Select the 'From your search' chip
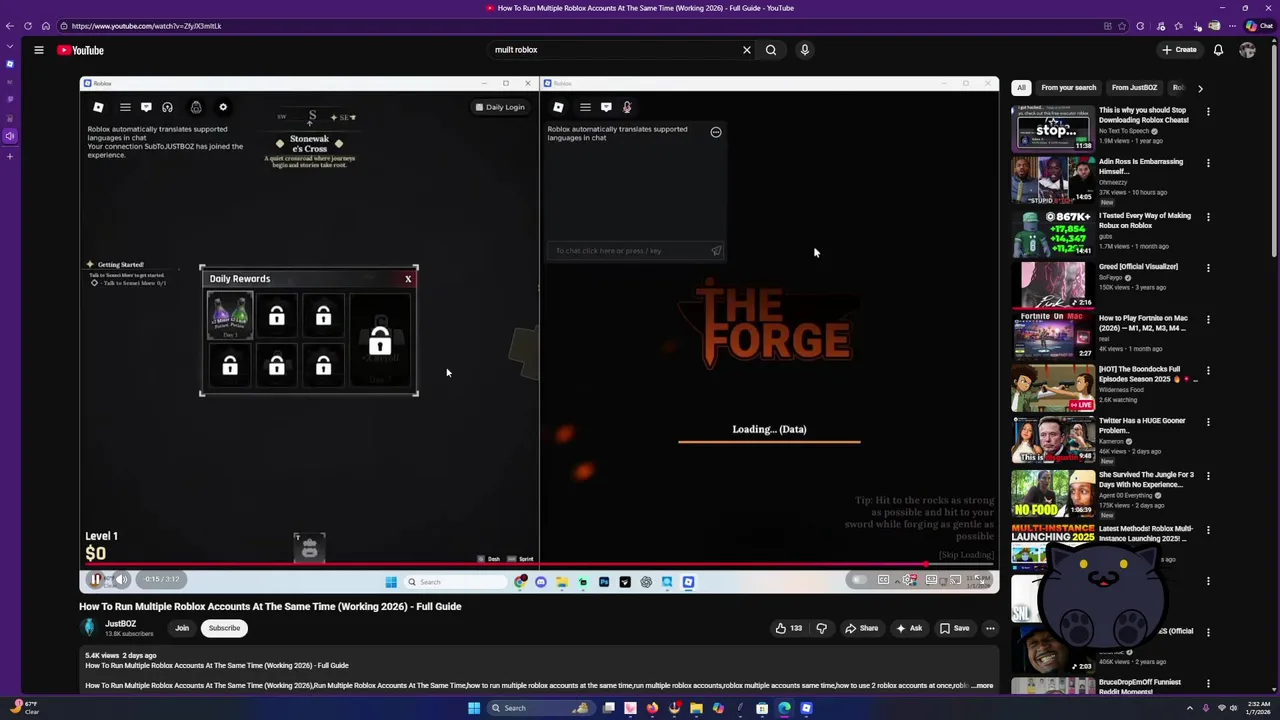The width and height of the screenshot is (1280, 720). point(1068,88)
